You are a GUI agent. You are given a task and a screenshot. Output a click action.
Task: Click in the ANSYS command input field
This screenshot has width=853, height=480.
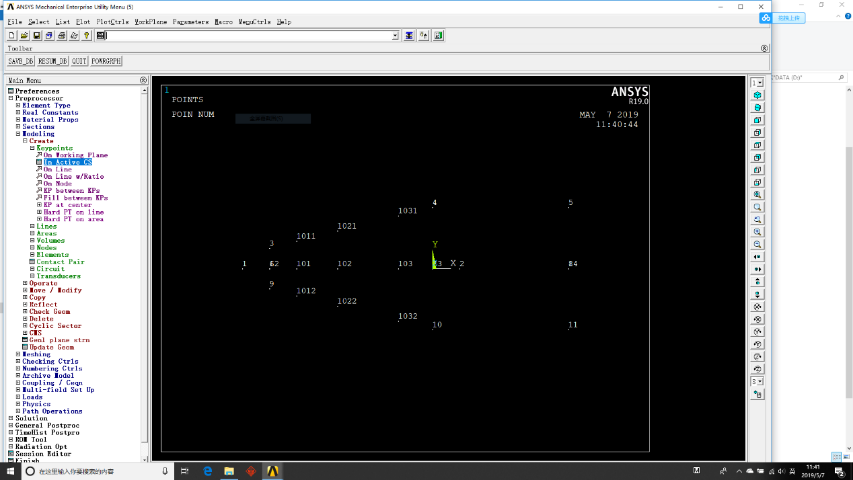tap(249, 36)
